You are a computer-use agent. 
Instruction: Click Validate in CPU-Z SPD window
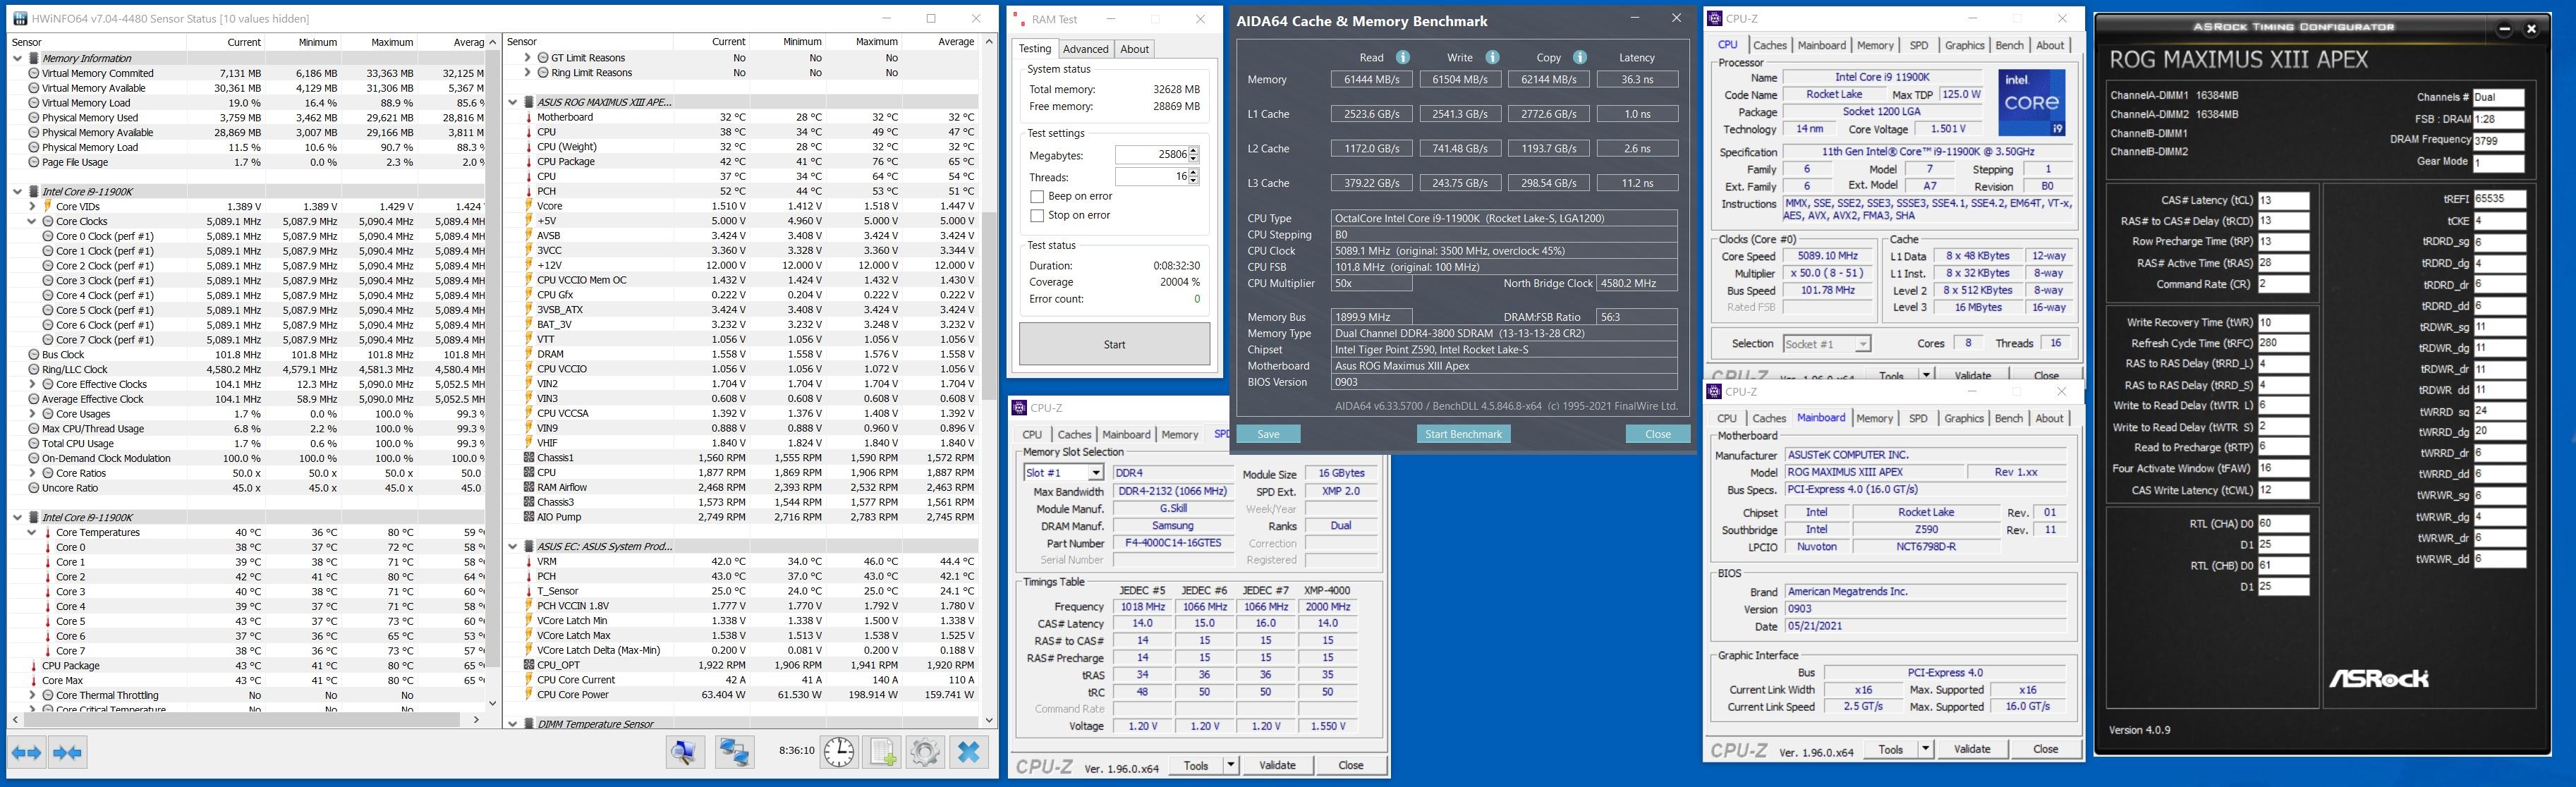click(x=1277, y=765)
